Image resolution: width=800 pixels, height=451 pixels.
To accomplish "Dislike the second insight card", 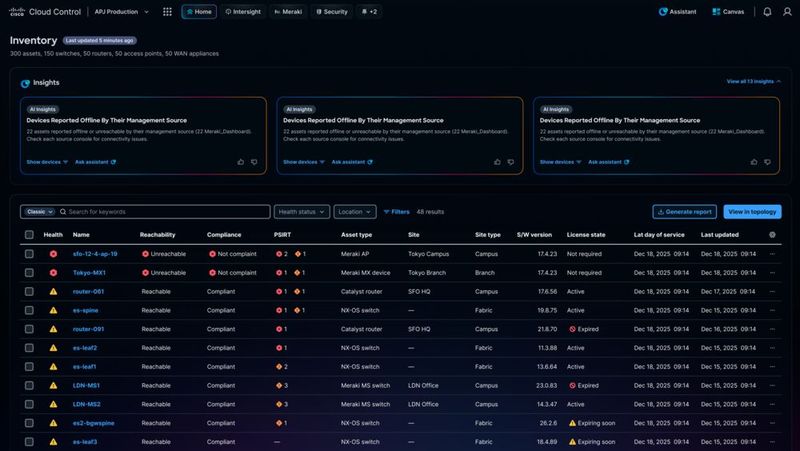I will 511,162.
